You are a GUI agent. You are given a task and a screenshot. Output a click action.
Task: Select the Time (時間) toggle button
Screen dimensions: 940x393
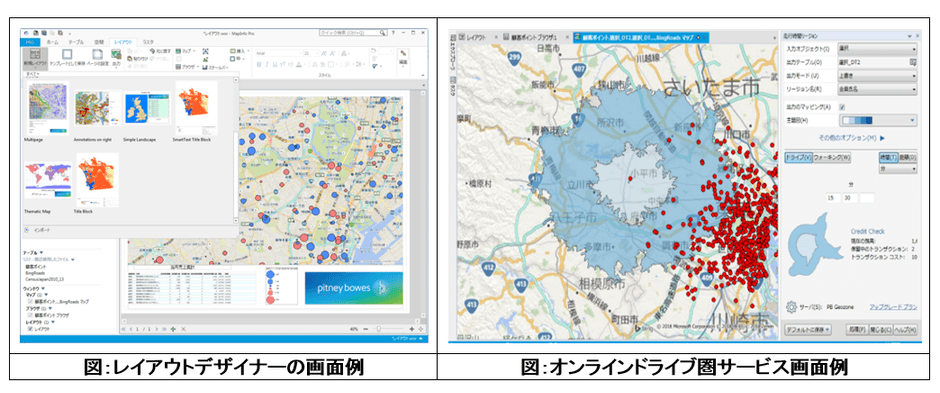[889, 157]
